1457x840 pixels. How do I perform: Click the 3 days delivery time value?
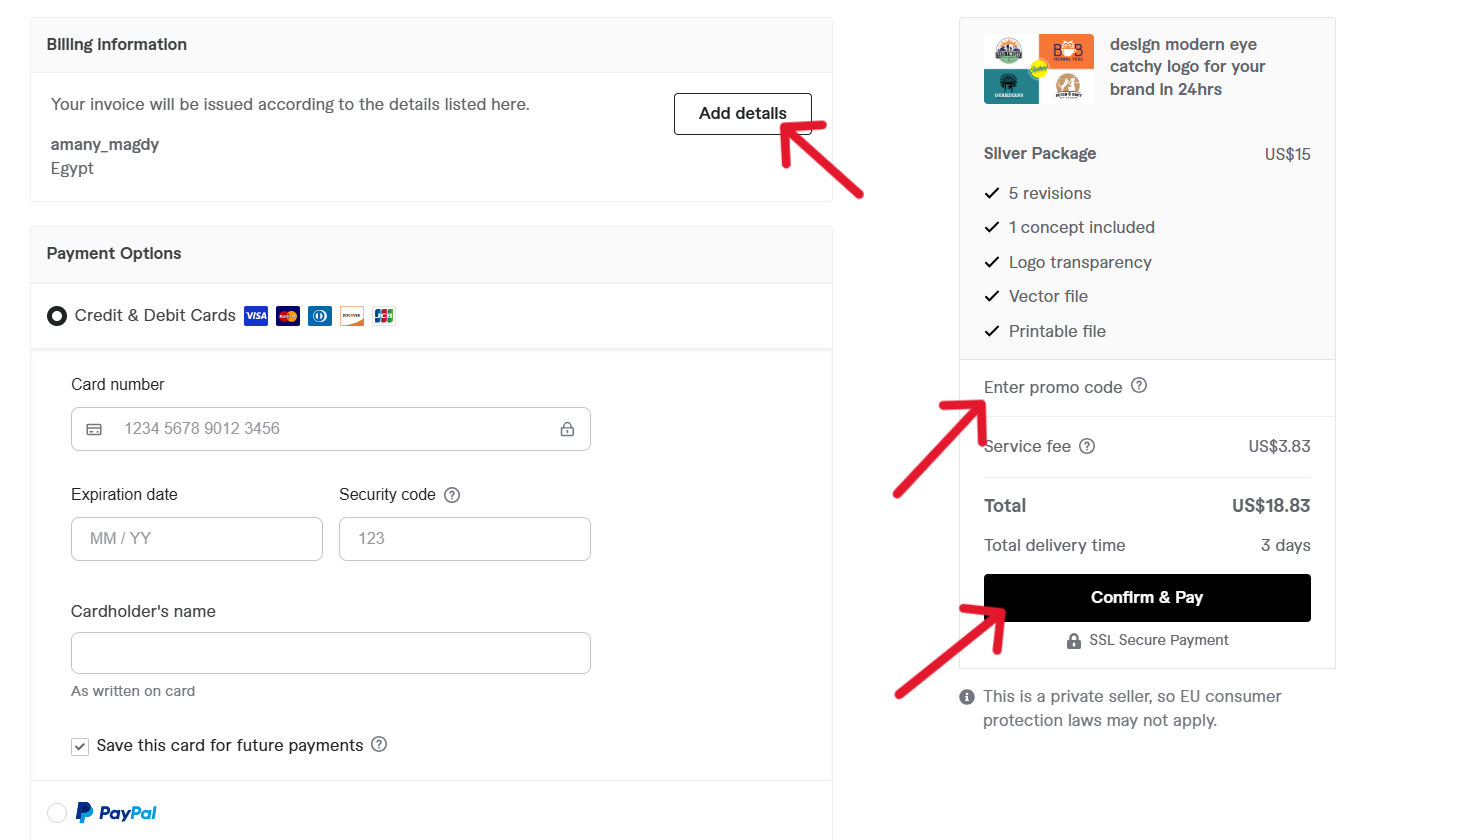[x=1286, y=545]
